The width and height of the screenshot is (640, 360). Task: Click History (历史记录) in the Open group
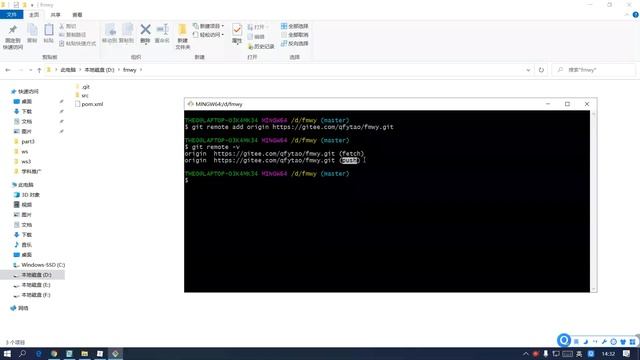click(x=261, y=47)
